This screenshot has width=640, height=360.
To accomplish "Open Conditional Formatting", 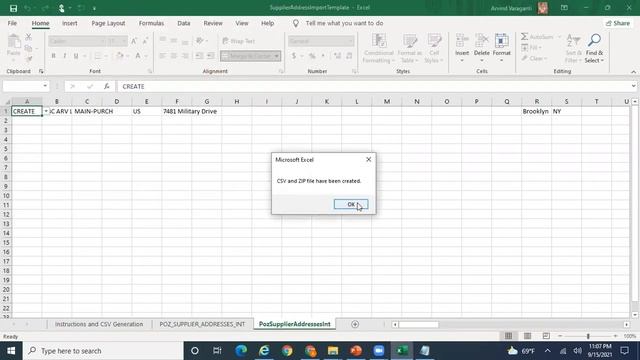I will point(379,49).
